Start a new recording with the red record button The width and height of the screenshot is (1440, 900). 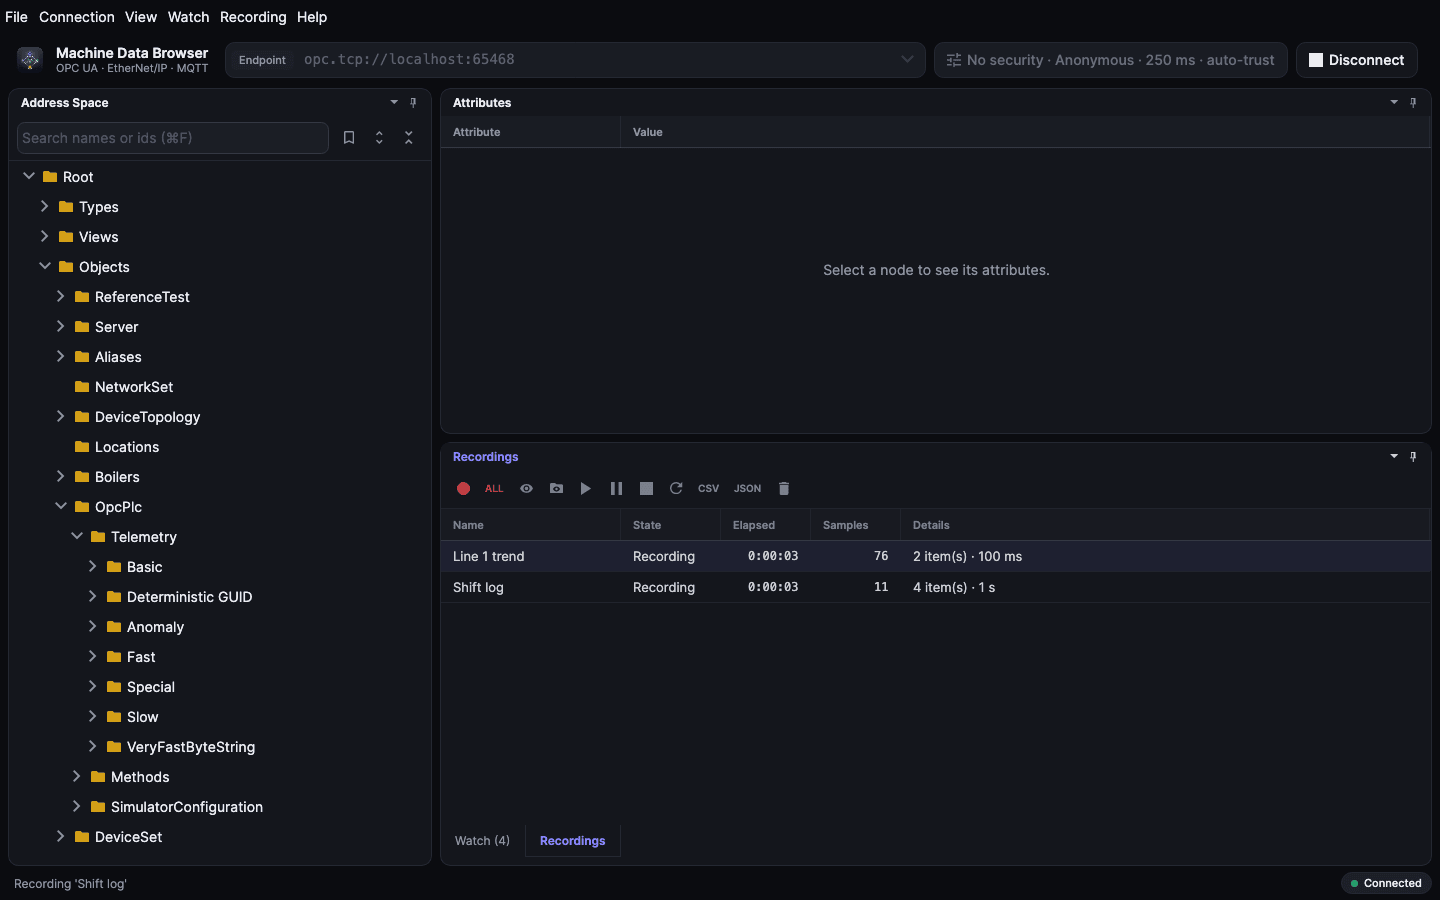tap(463, 488)
